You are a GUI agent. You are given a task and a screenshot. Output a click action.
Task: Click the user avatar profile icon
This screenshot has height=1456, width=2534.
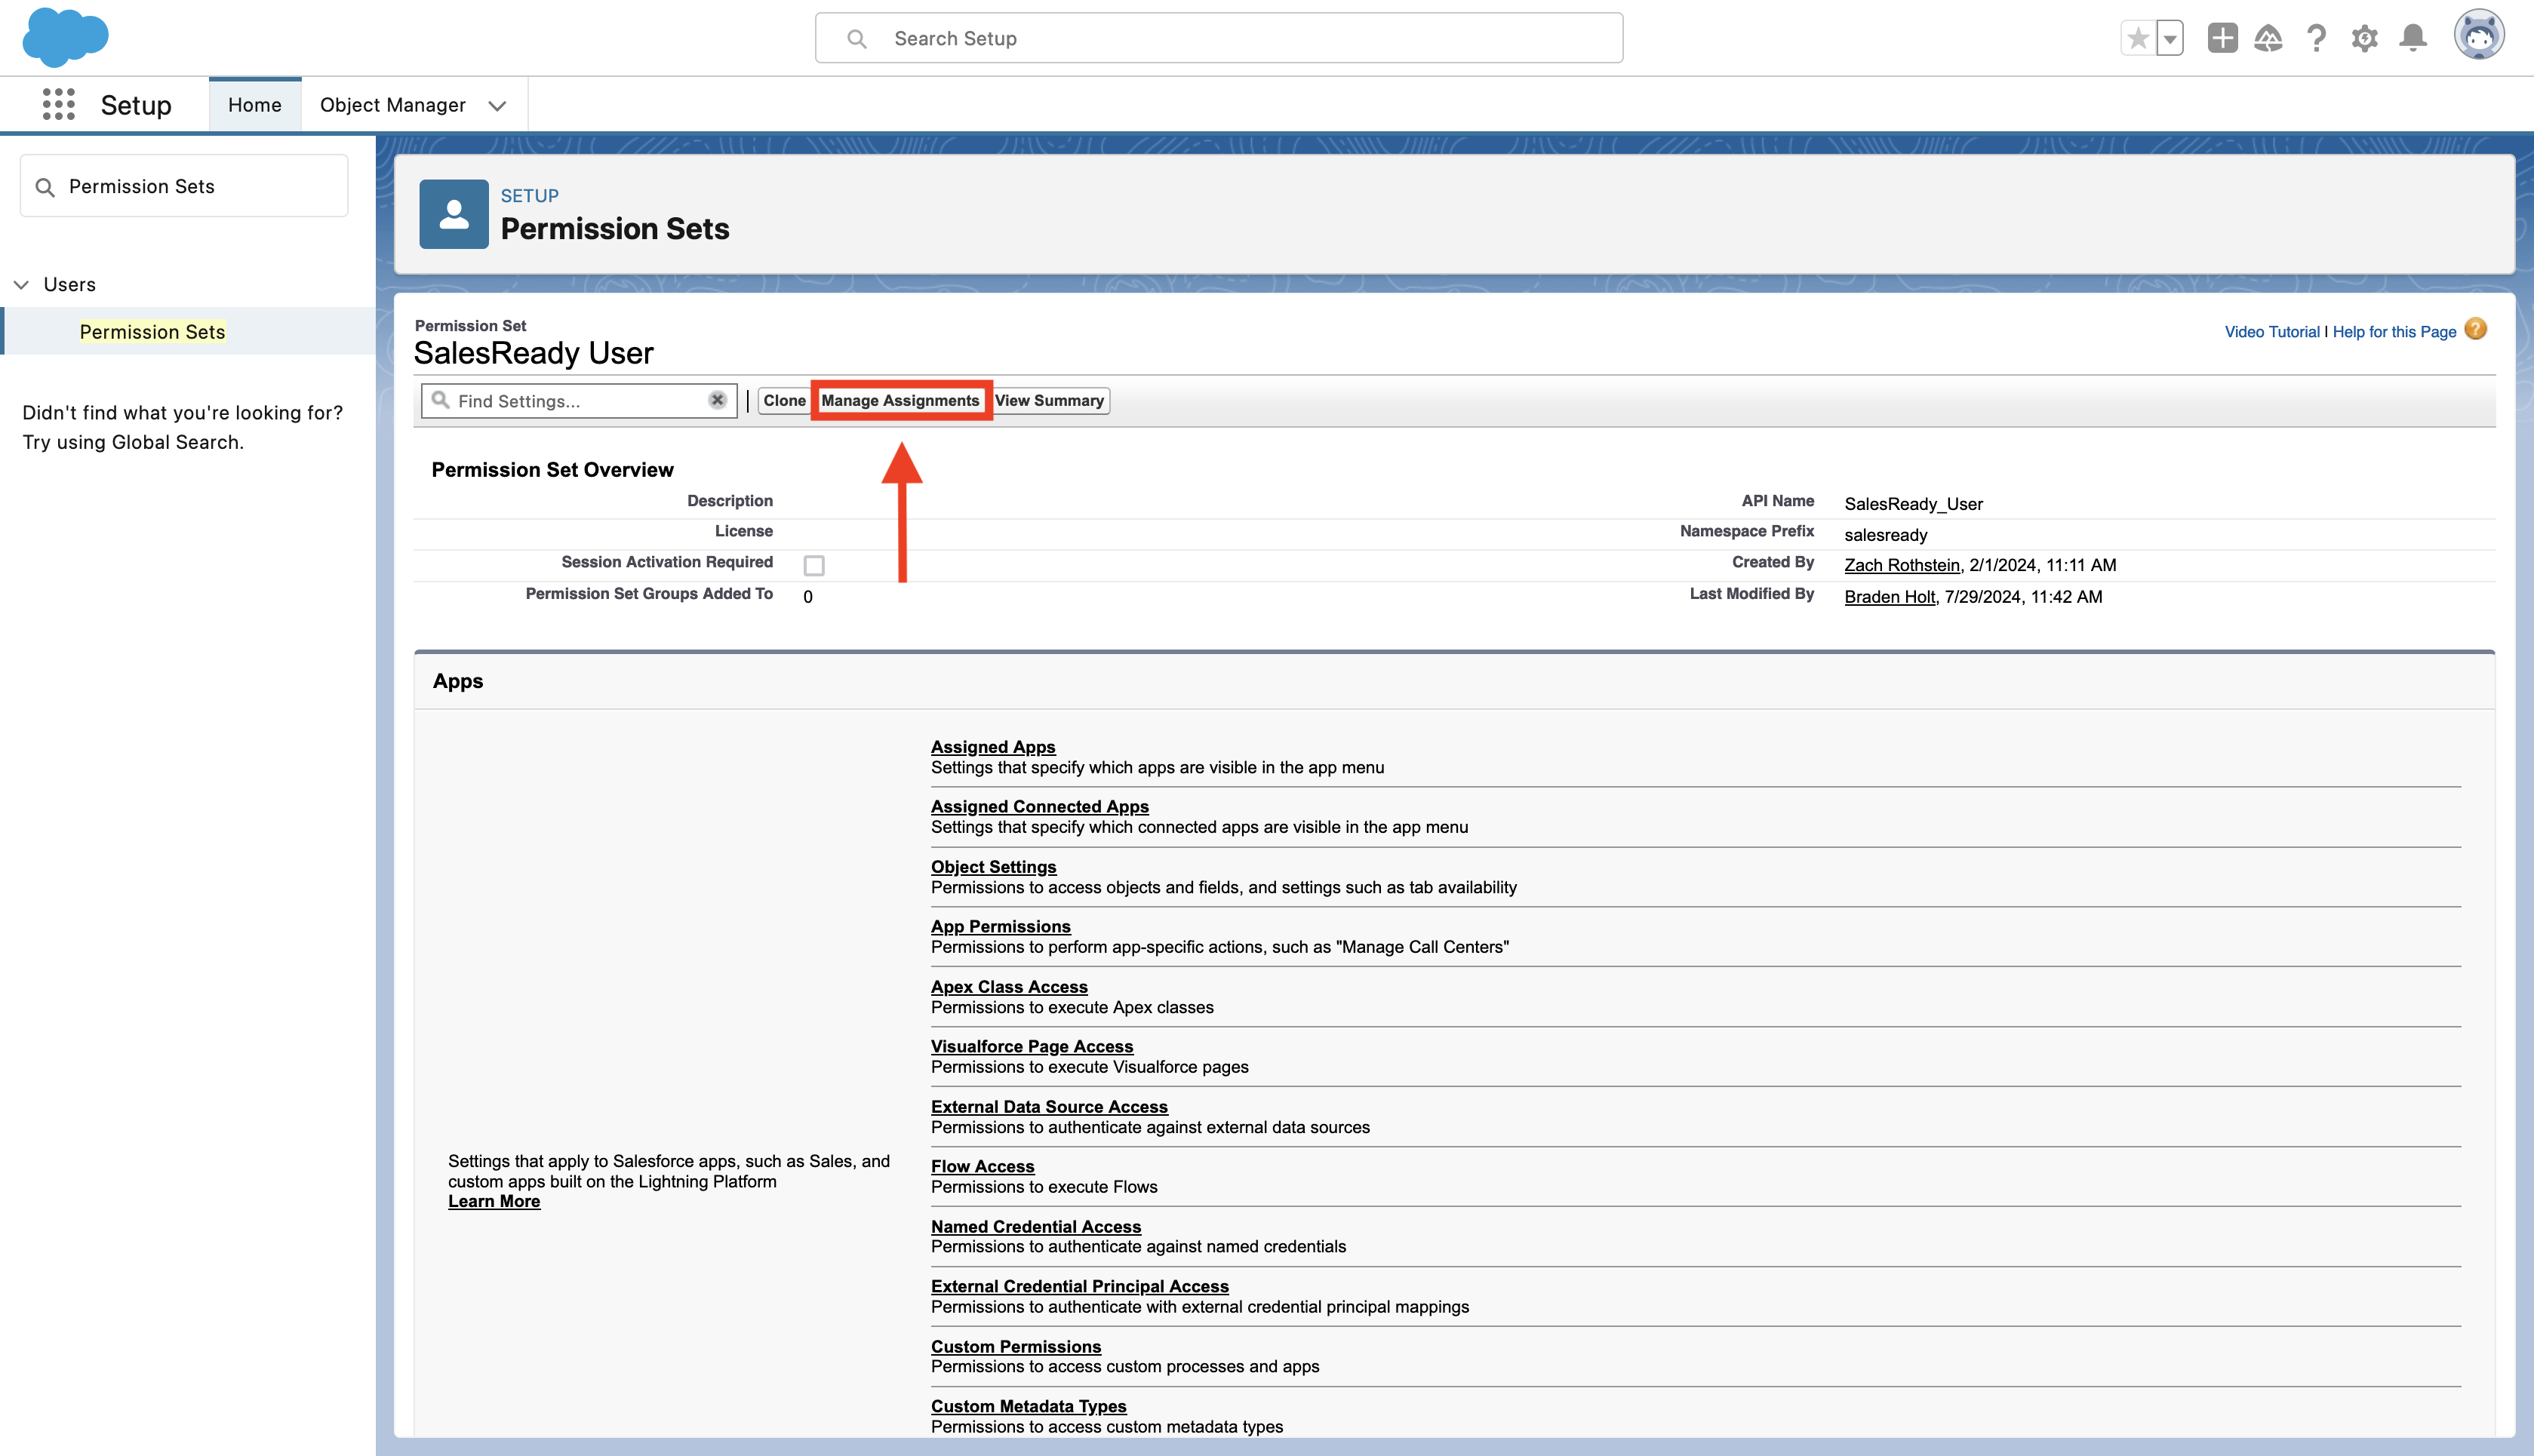coord(2478,36)
